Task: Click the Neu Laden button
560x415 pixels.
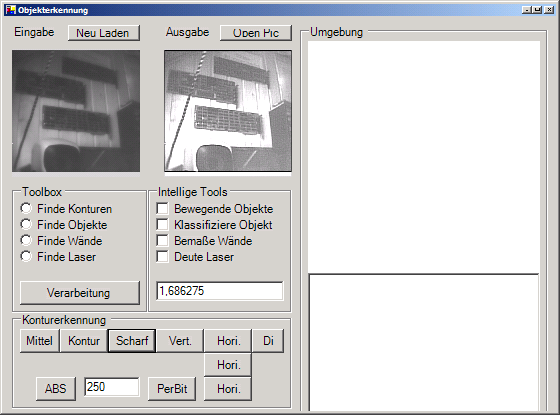Action: 104,33
